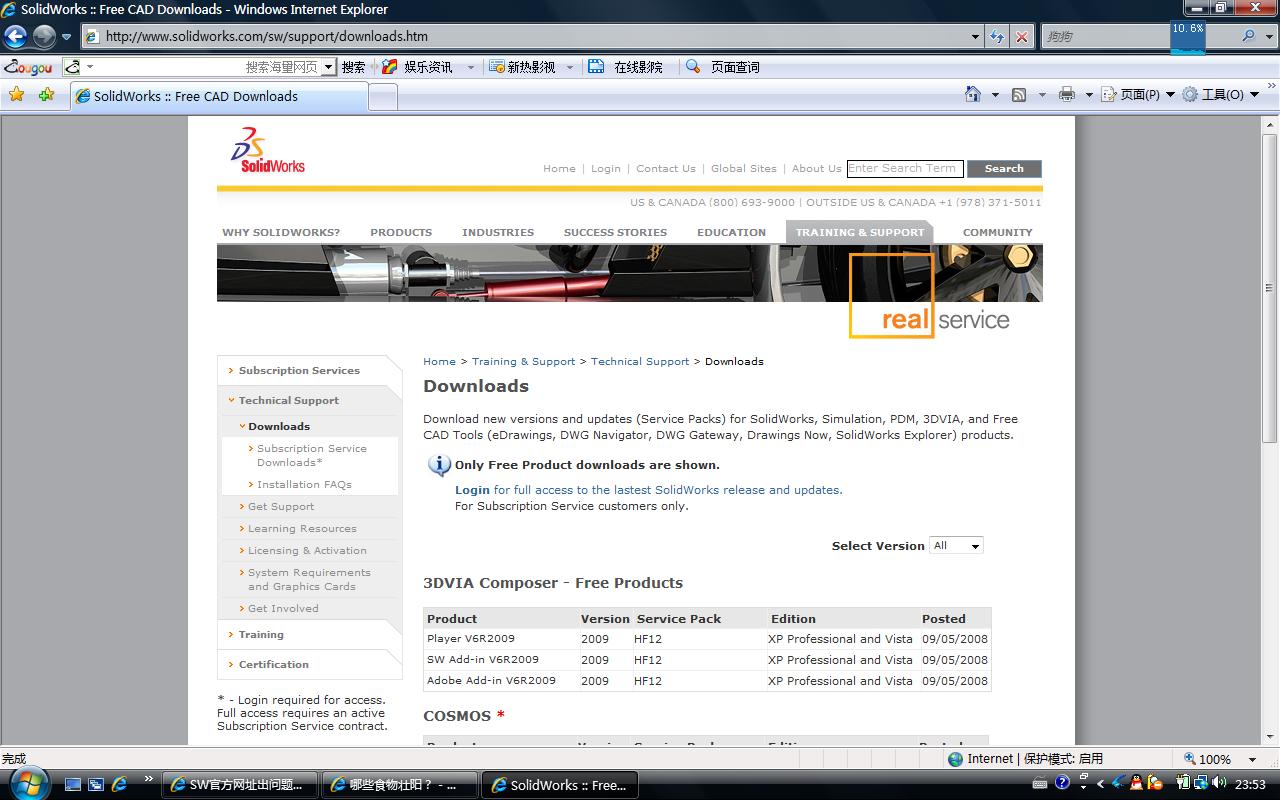Click the browser address bar URL

click(x=267, y=37)
